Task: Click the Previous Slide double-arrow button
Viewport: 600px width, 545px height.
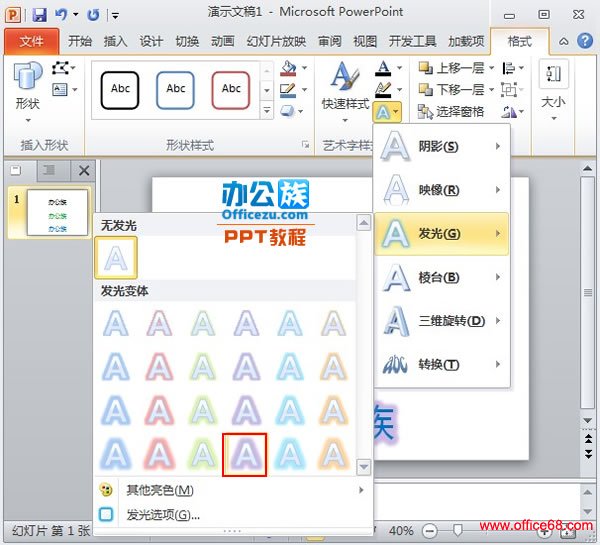Action: (x=588, y=439)
